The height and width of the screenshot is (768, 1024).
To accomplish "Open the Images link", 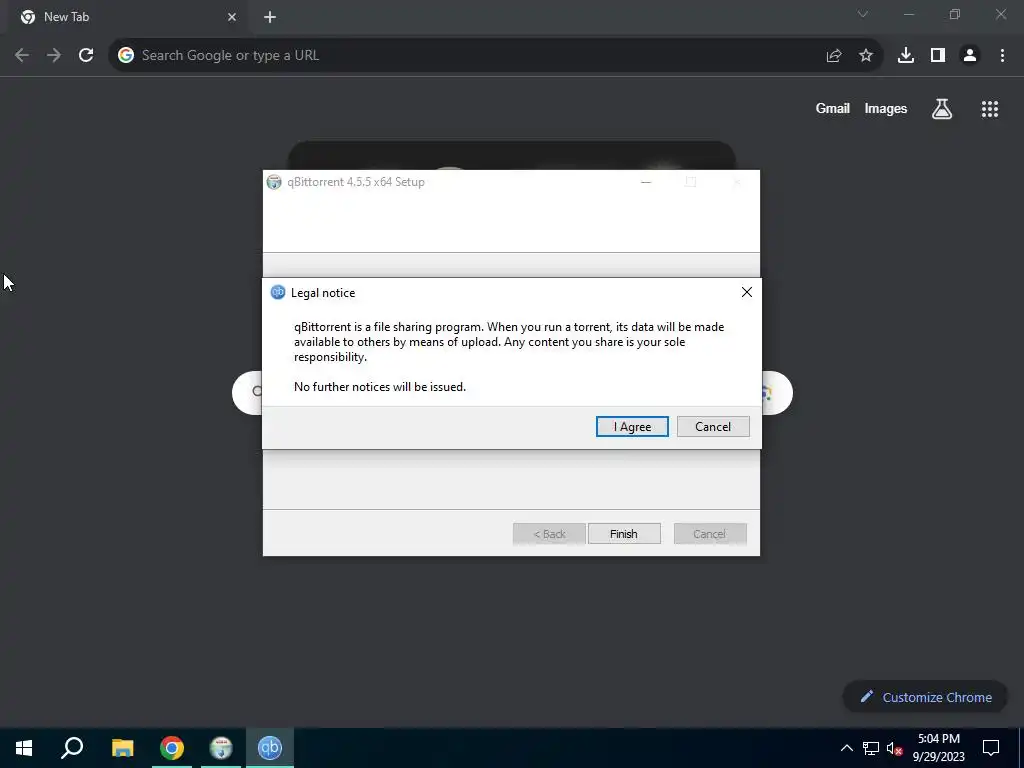I will pos(886,108).
